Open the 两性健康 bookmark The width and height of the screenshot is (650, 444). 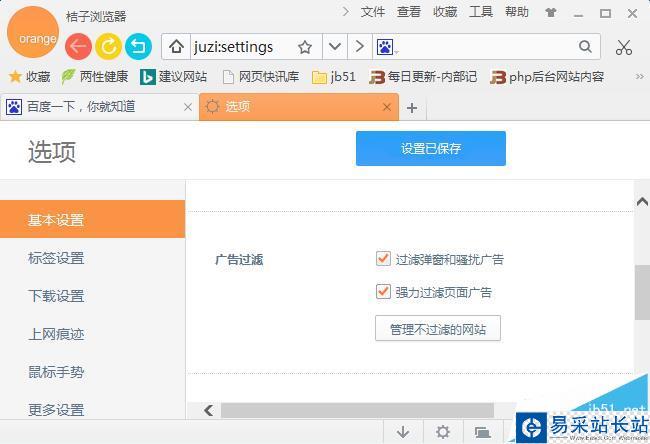95,77
